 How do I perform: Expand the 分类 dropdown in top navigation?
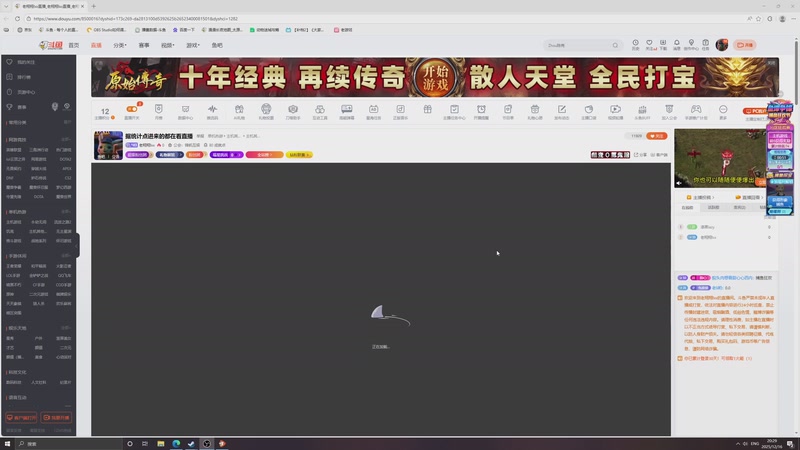tap(120, 45)
